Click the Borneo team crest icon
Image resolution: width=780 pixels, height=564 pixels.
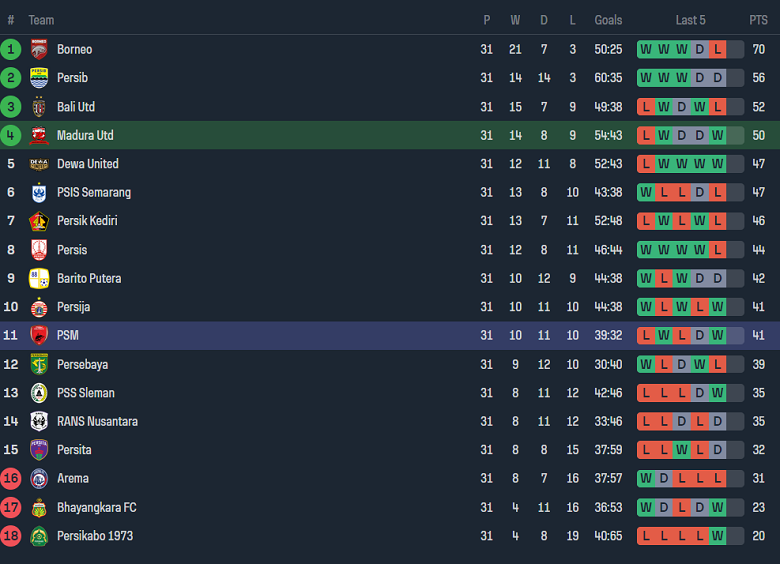39,49
